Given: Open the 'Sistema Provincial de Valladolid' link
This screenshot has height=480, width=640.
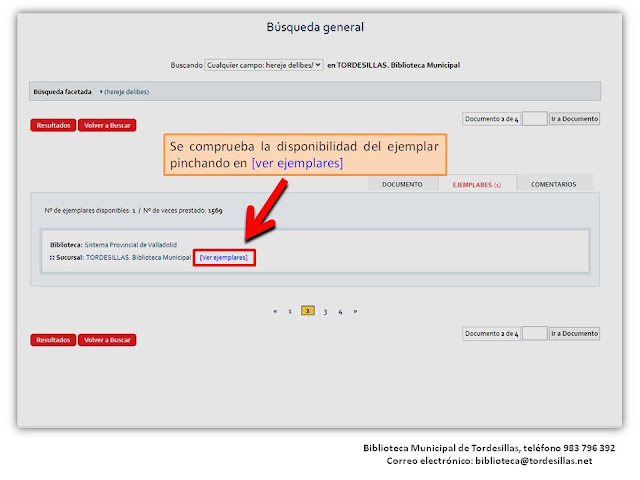Looking at the screenshot, I should coord(131,245).
